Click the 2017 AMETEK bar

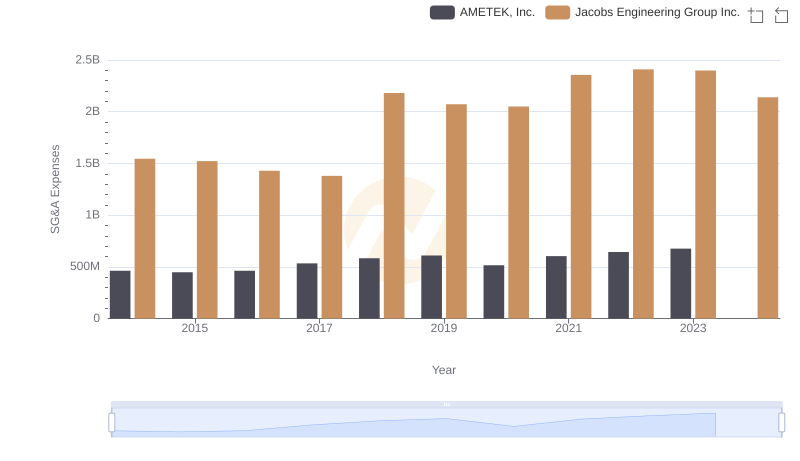[x=307, y=291]
